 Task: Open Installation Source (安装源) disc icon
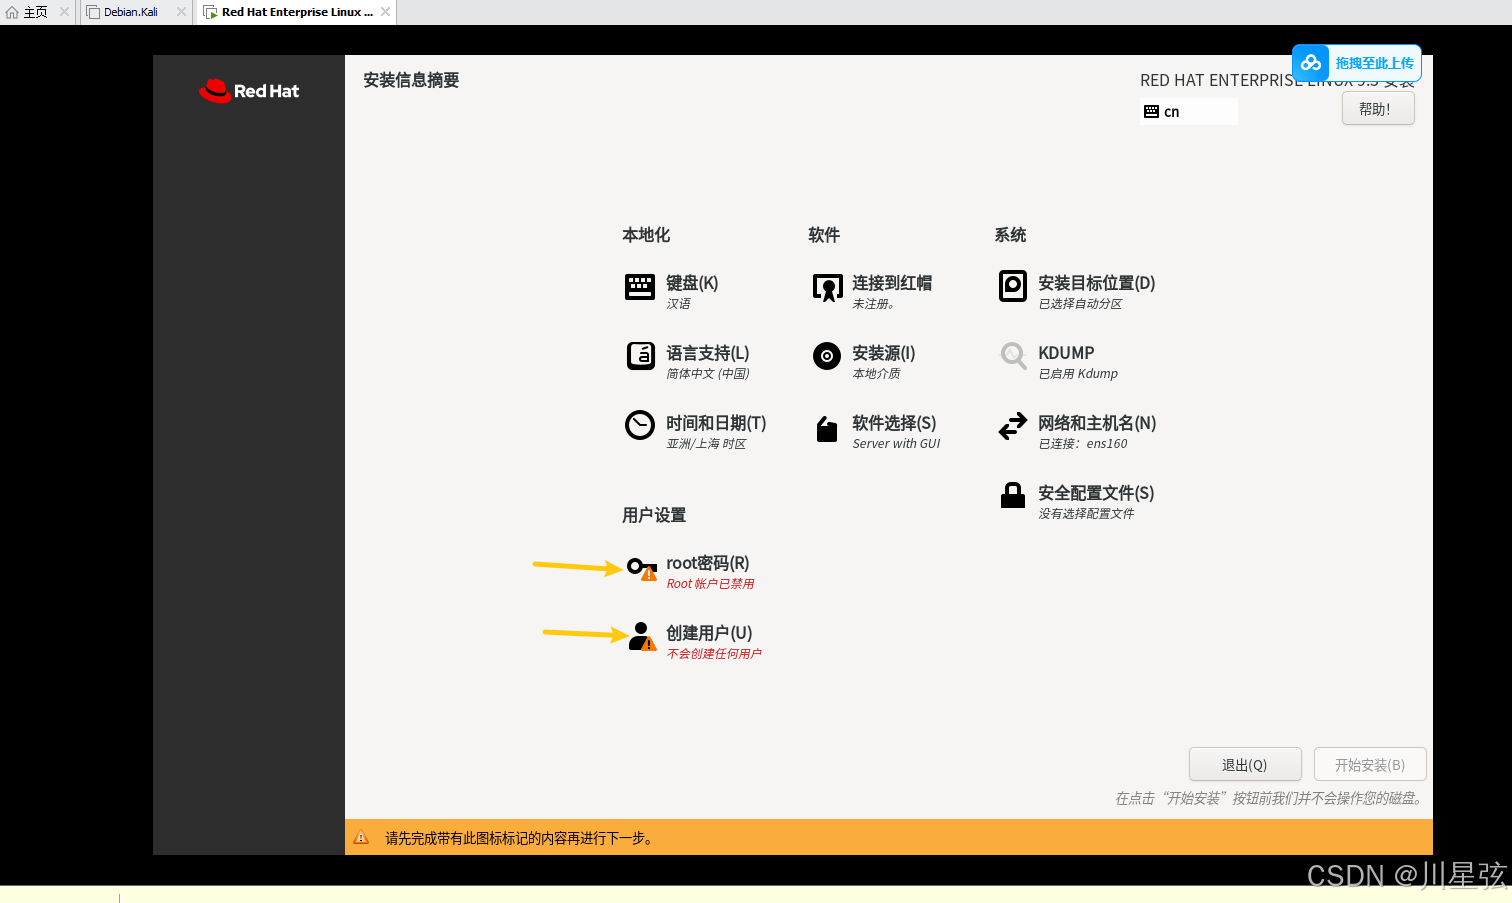[827, 356]
